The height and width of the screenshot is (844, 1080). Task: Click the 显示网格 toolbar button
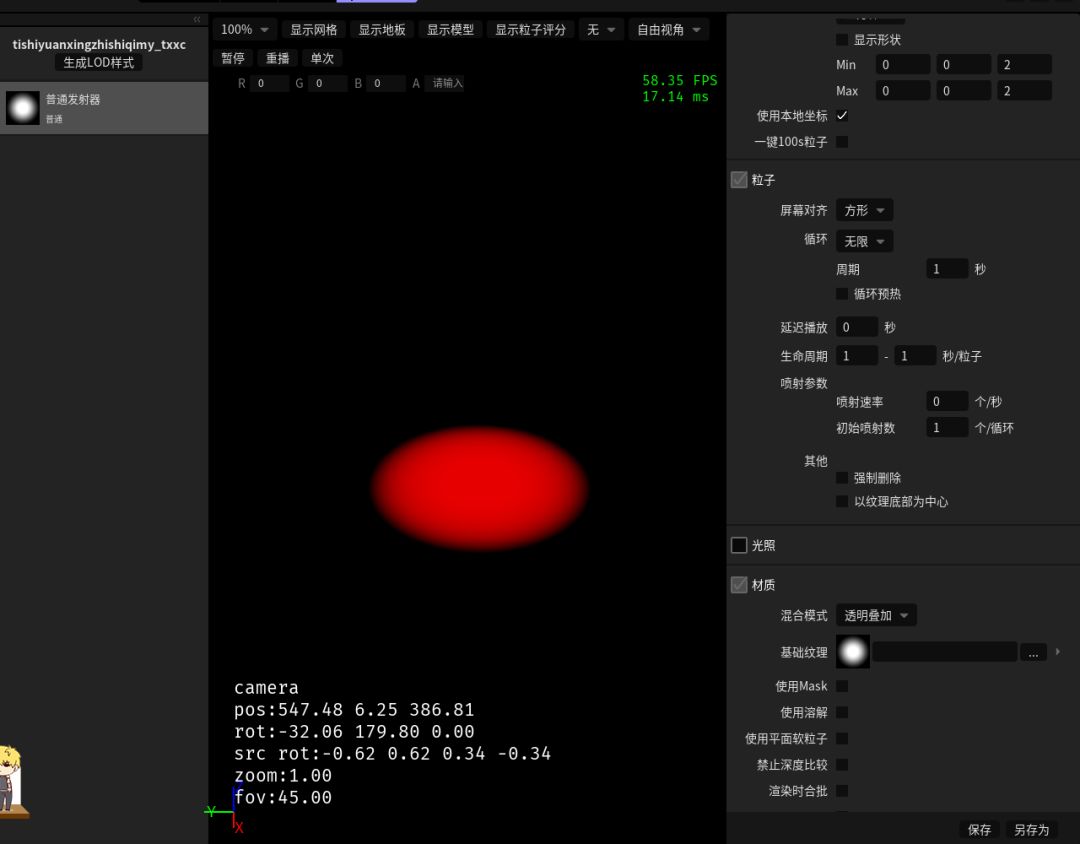313,30
